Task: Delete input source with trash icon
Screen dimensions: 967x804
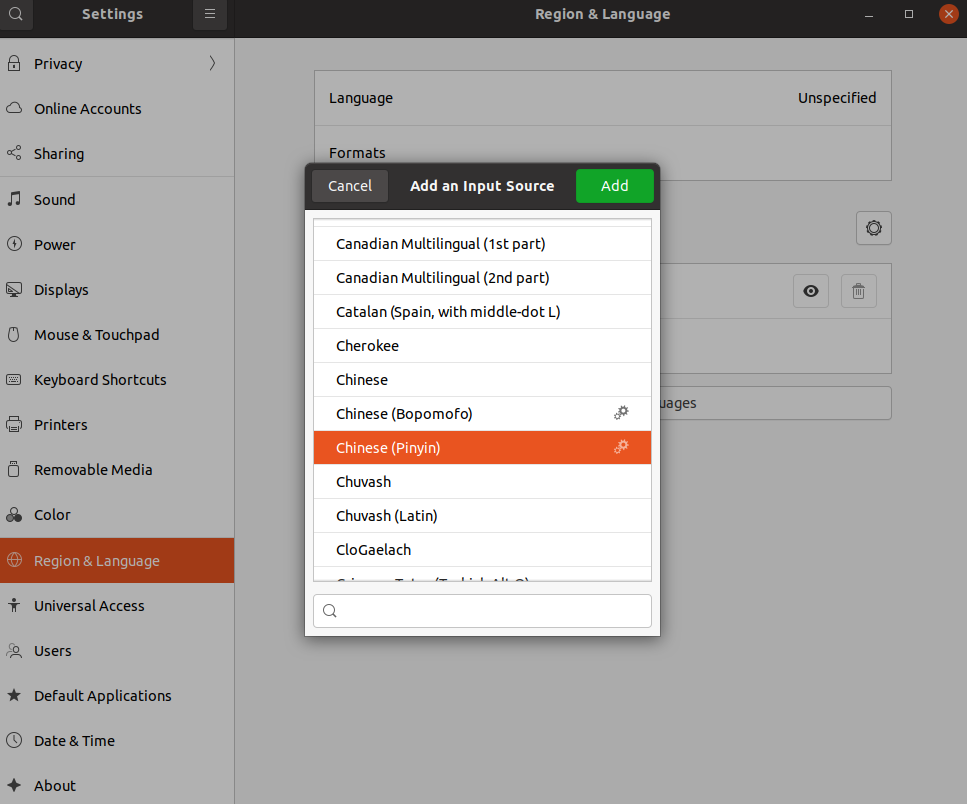Action: tap(858, 291)
